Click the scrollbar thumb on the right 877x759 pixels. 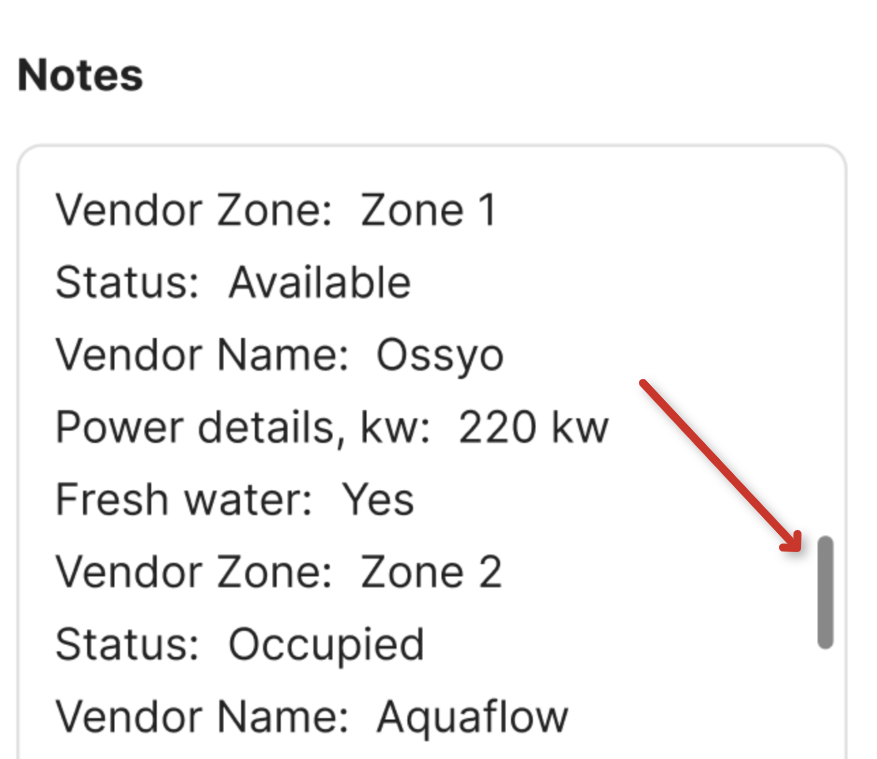824,590
